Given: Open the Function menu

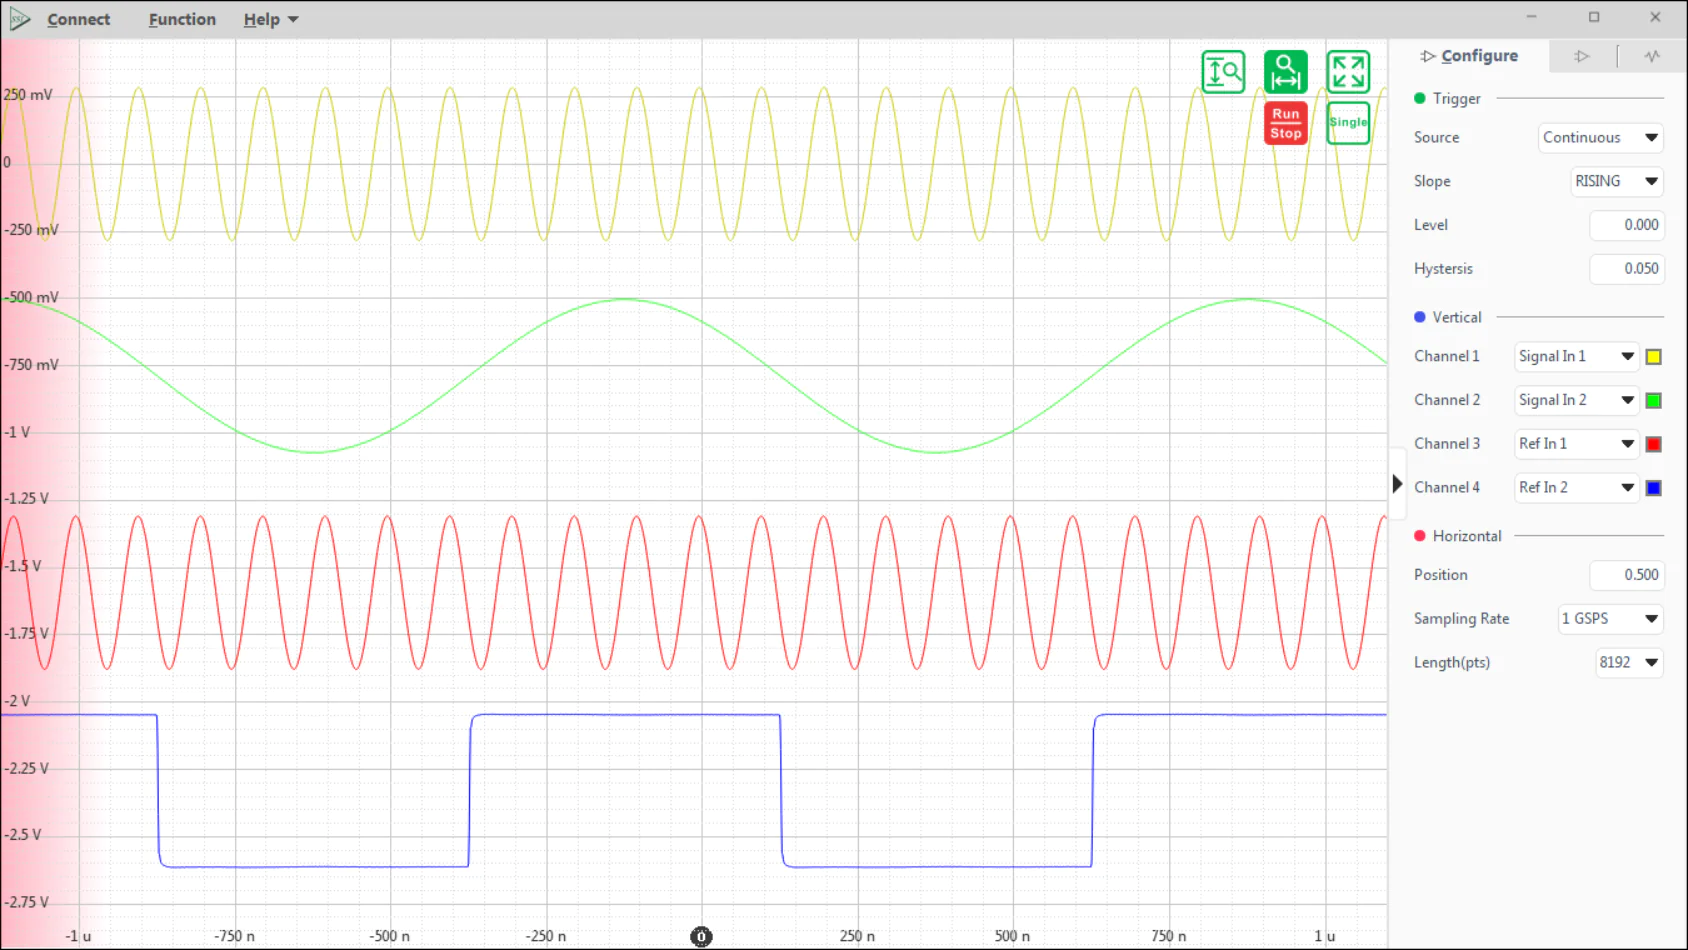Looking at the screenshot, I should tap(182, 20).
